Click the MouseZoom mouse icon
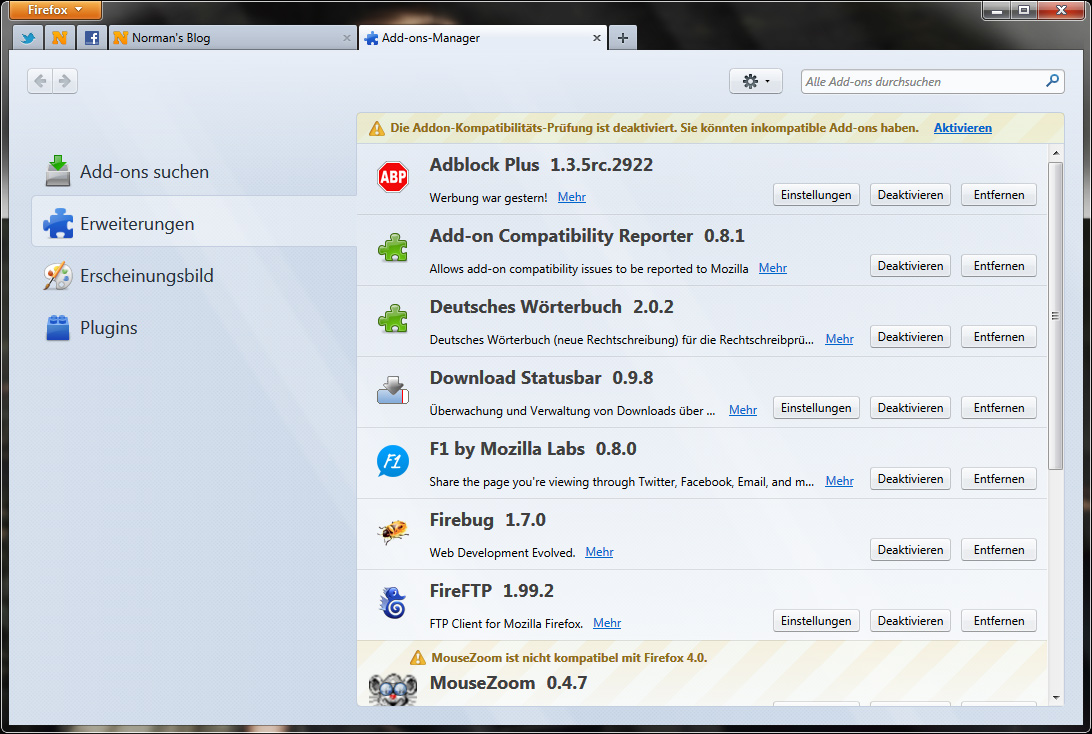Image resolution: width=1092 pixels, height=734 pixels. click(393, 689)
